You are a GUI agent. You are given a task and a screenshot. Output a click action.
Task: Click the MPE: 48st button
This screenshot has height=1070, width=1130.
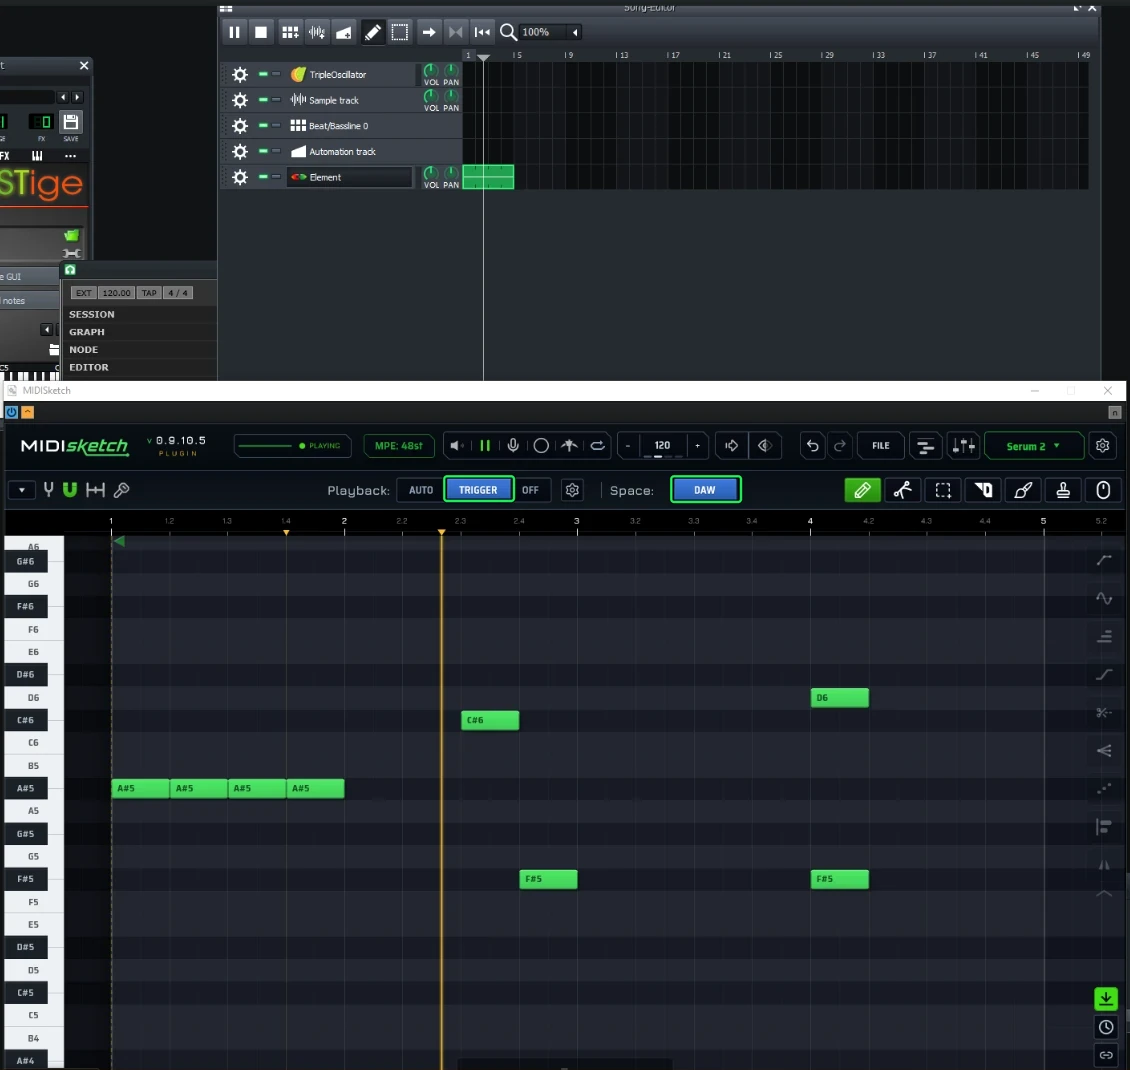click(x=399, y=446)
